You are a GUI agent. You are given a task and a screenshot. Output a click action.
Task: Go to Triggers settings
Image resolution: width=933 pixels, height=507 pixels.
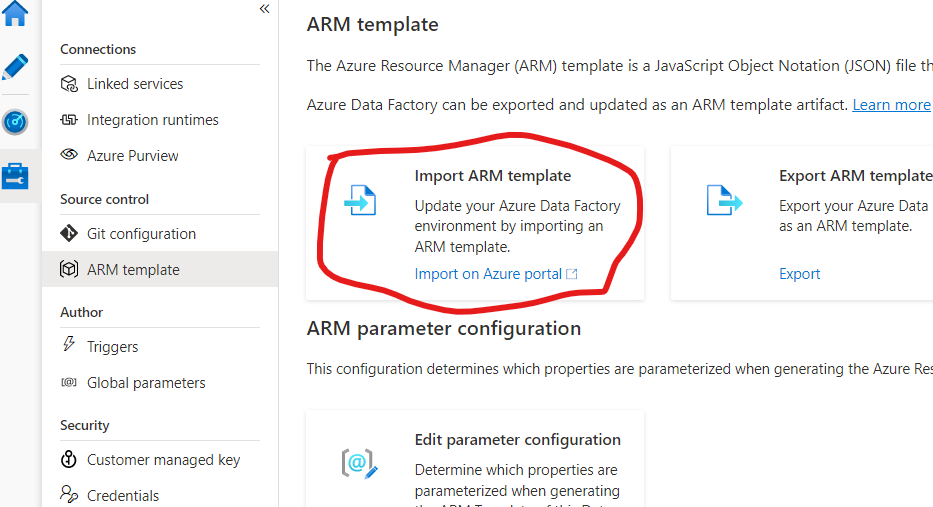(x=112, y=347)
